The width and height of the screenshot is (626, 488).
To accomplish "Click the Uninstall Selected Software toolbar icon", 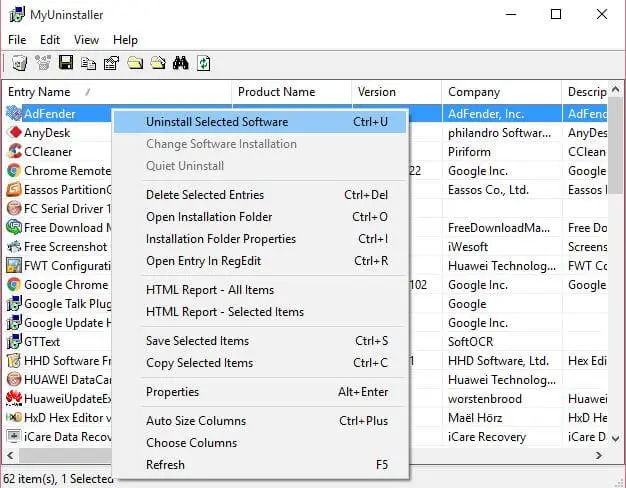I will (x=19, y=63).
